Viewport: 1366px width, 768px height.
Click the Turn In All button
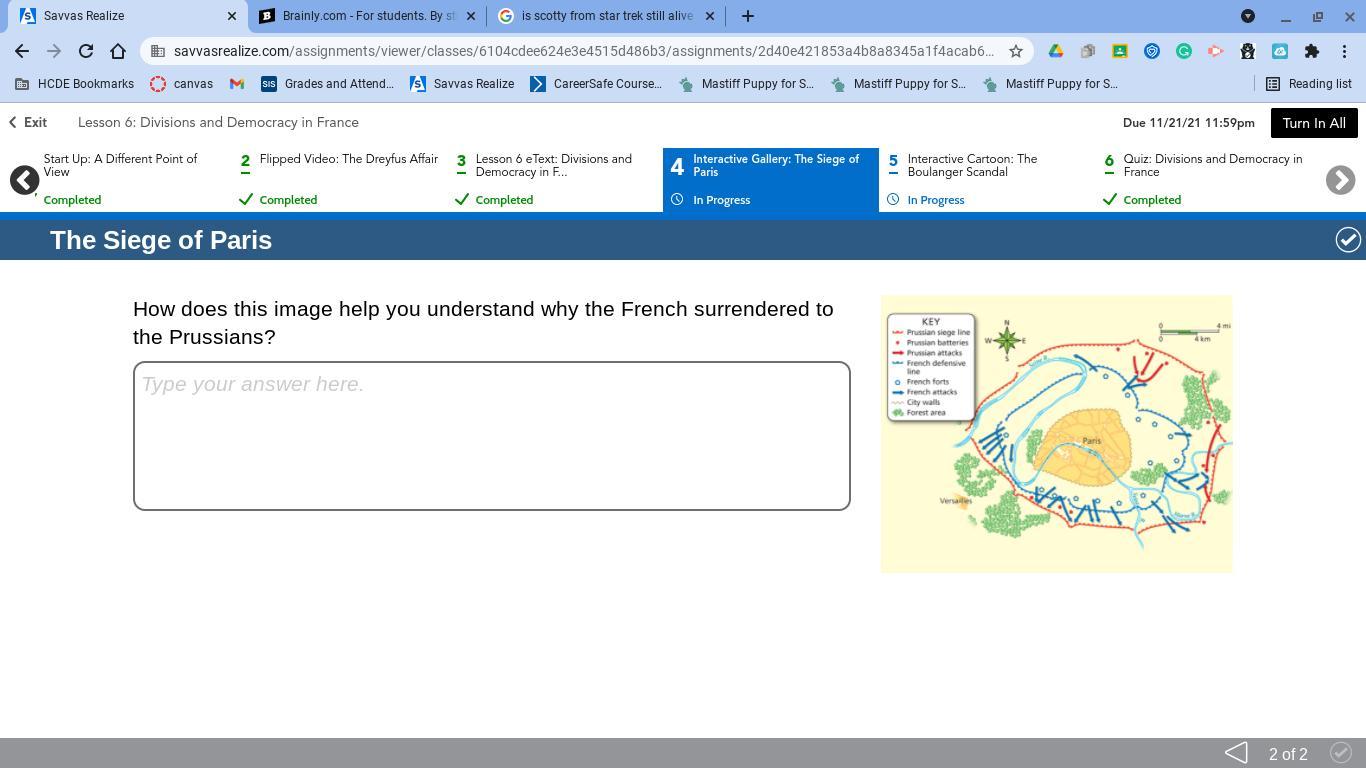[1314, 123]
